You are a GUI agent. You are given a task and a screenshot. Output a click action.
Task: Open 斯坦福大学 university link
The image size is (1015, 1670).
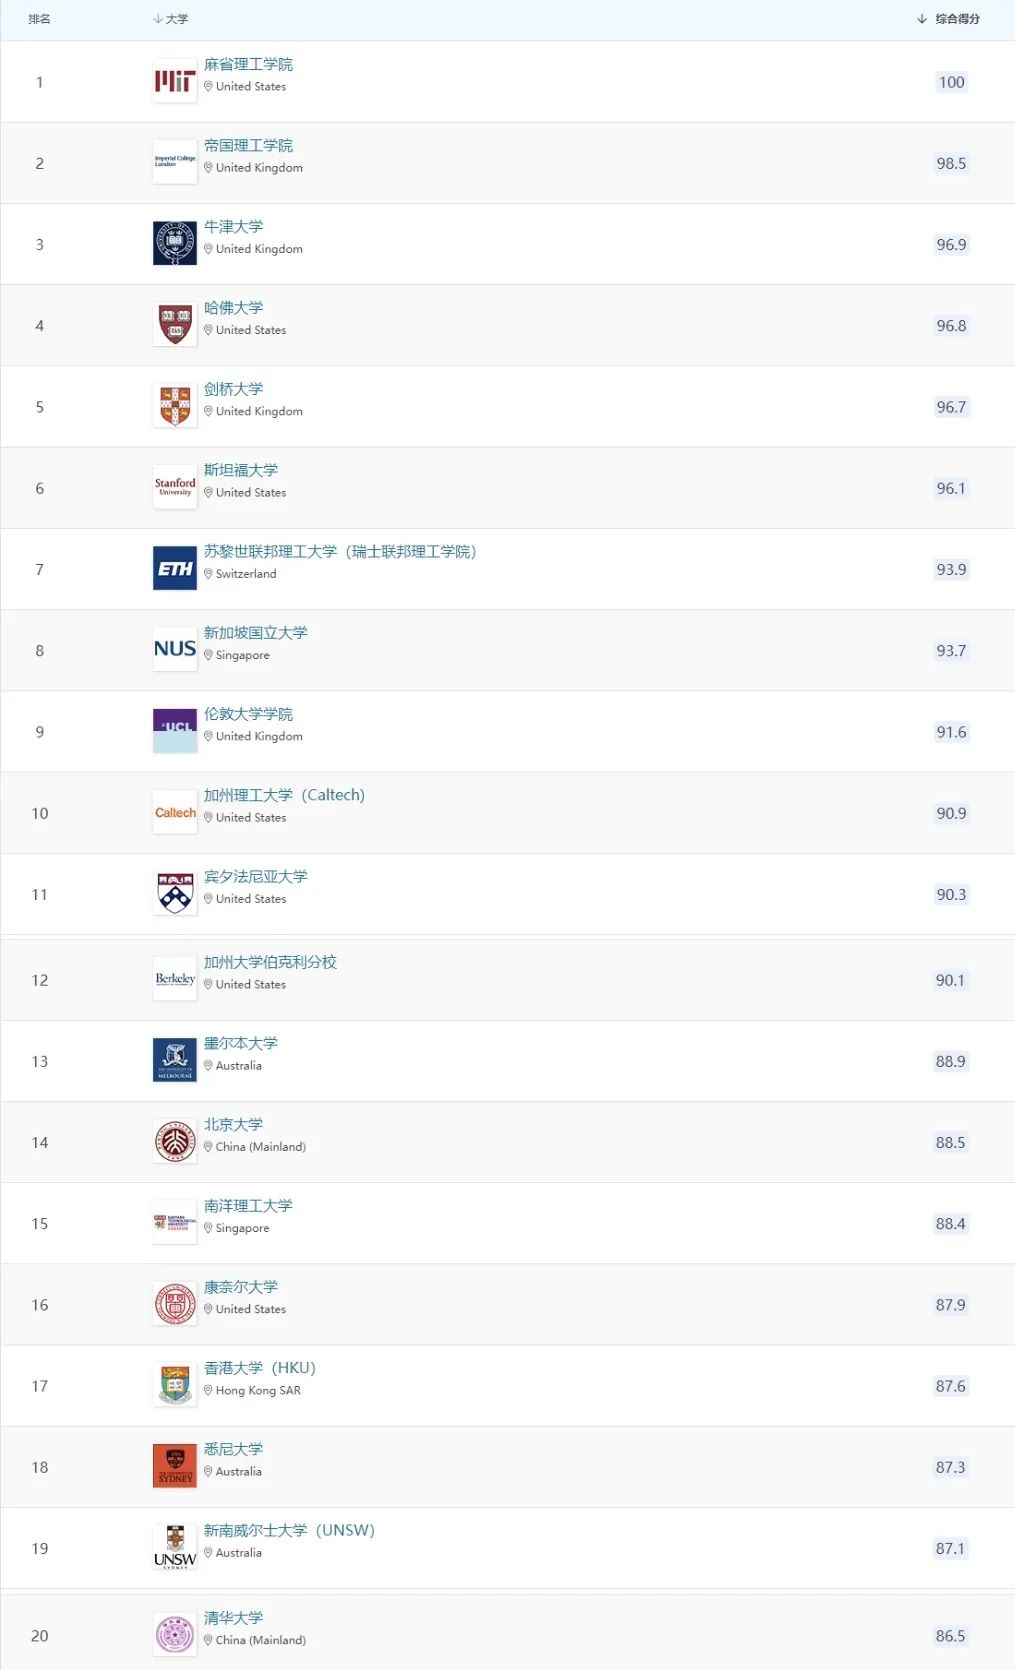pos(241,470)
